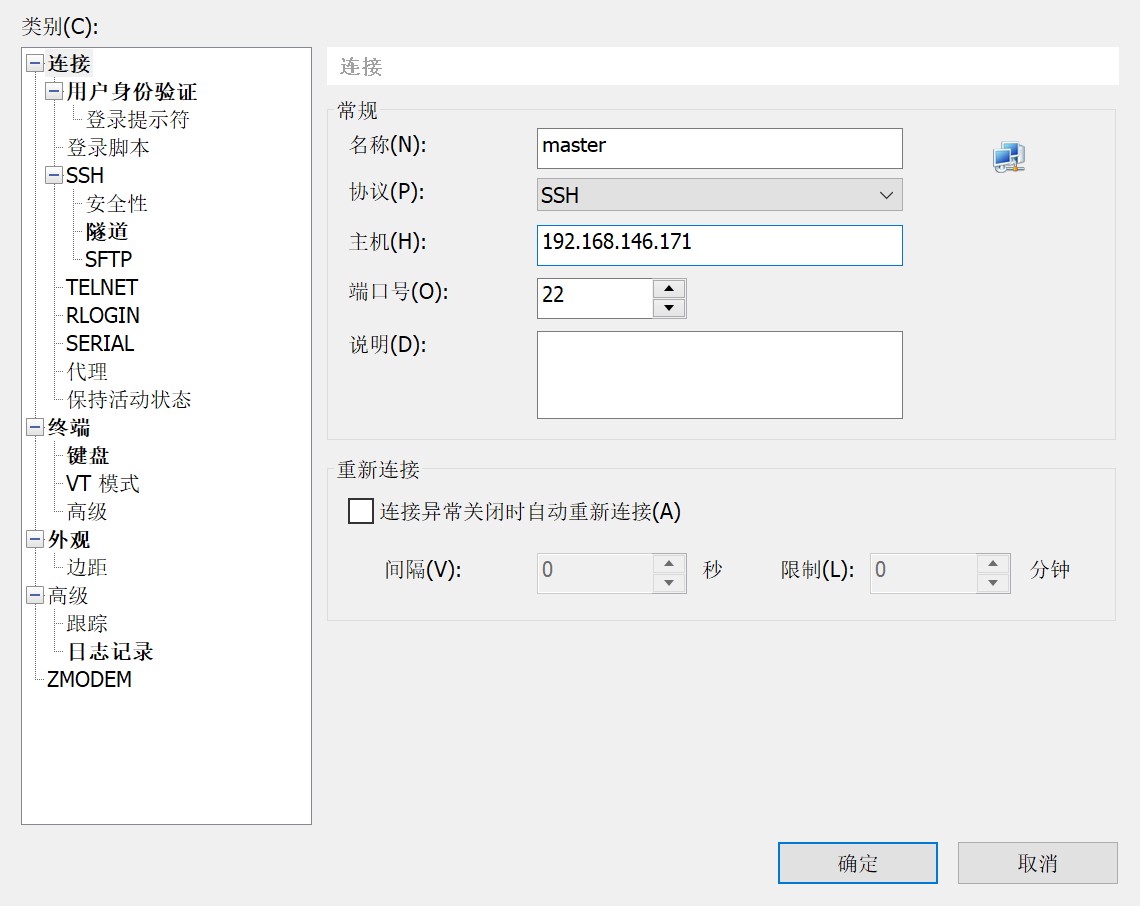1140x906 pixels.
Task: Click the 主机 host address field
Action: tap(719, 245)
